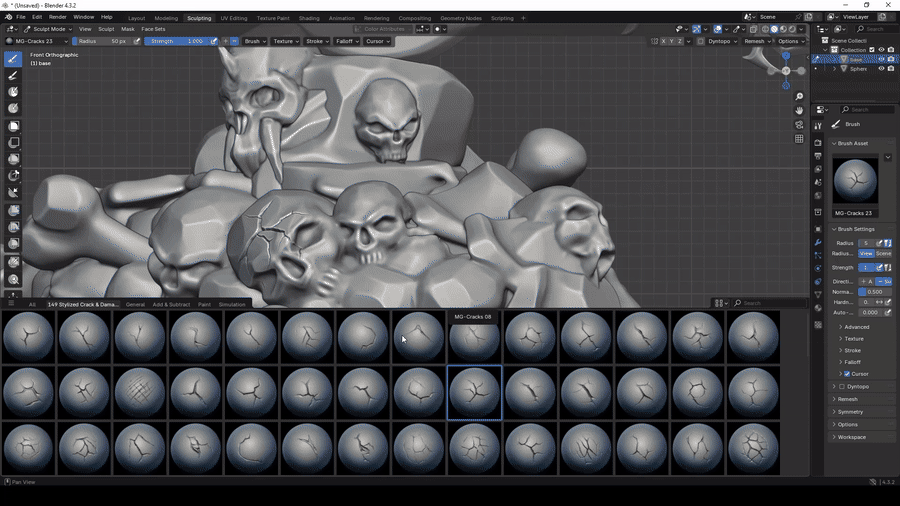This screenshot has height=506, width=900.
Task: Open the Render menu
Action: click(x=57, y=17)
